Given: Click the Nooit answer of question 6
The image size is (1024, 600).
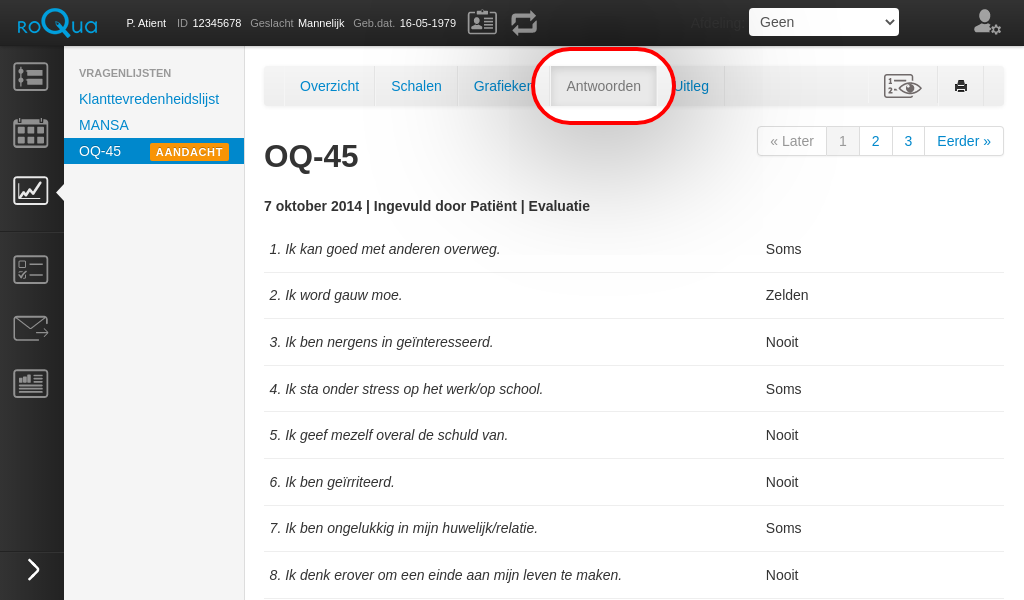Looking at the screenshot, I should pos(782,482).
